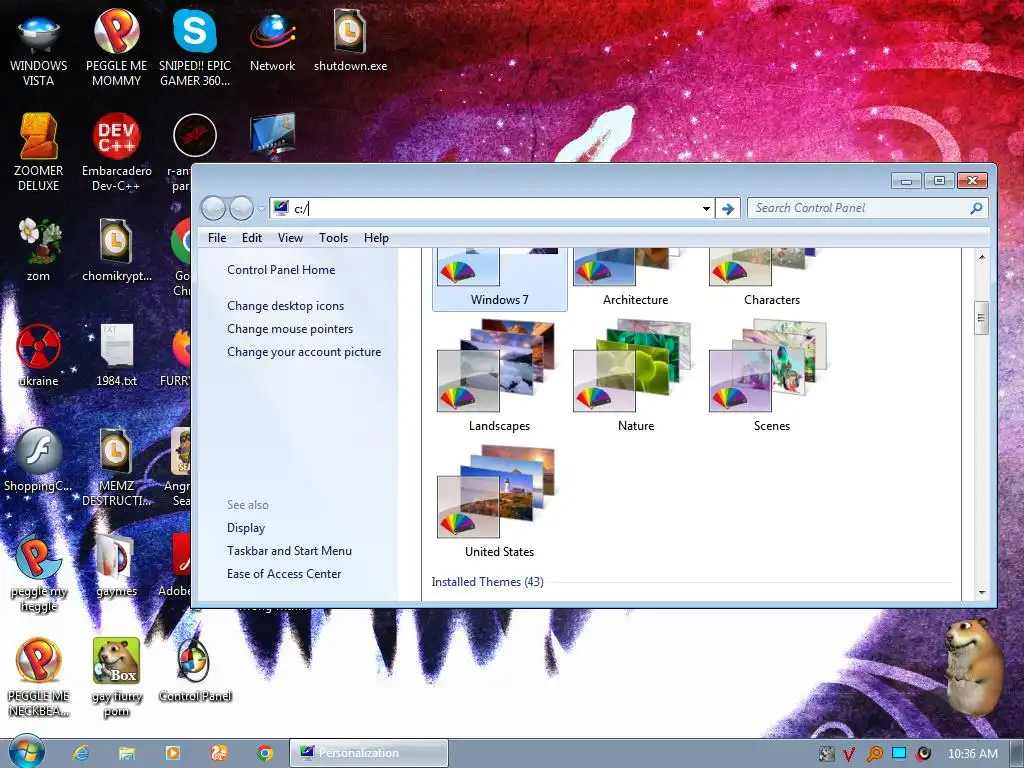The image size is (1024, 768).
Task: Select the Windows 7 theme
Action: (500, 278)
